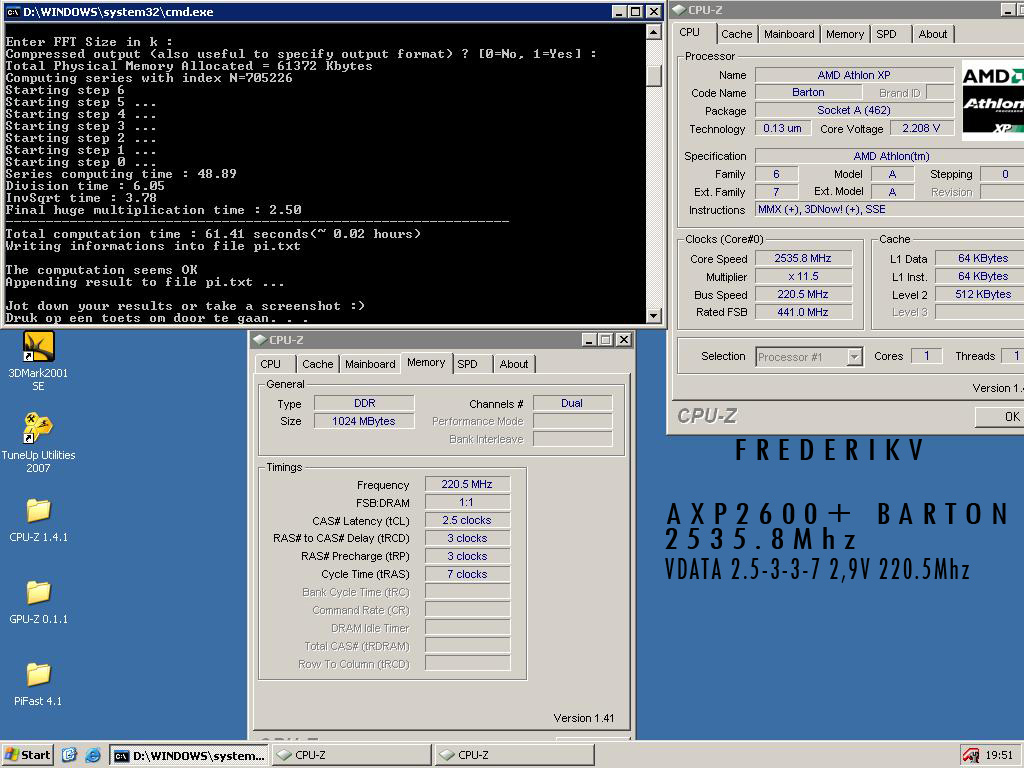Click the Core Voltage value 2.208 V
1024x768 pixels.
921,128
